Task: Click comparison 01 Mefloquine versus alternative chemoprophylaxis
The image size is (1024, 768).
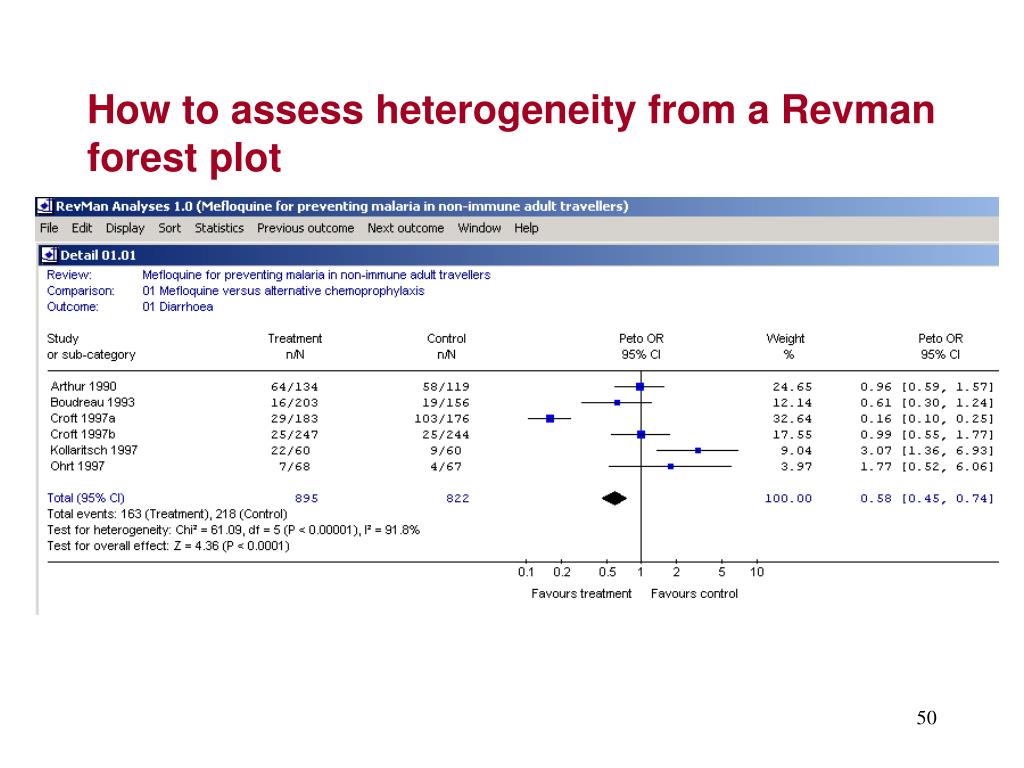Action: 283,291
